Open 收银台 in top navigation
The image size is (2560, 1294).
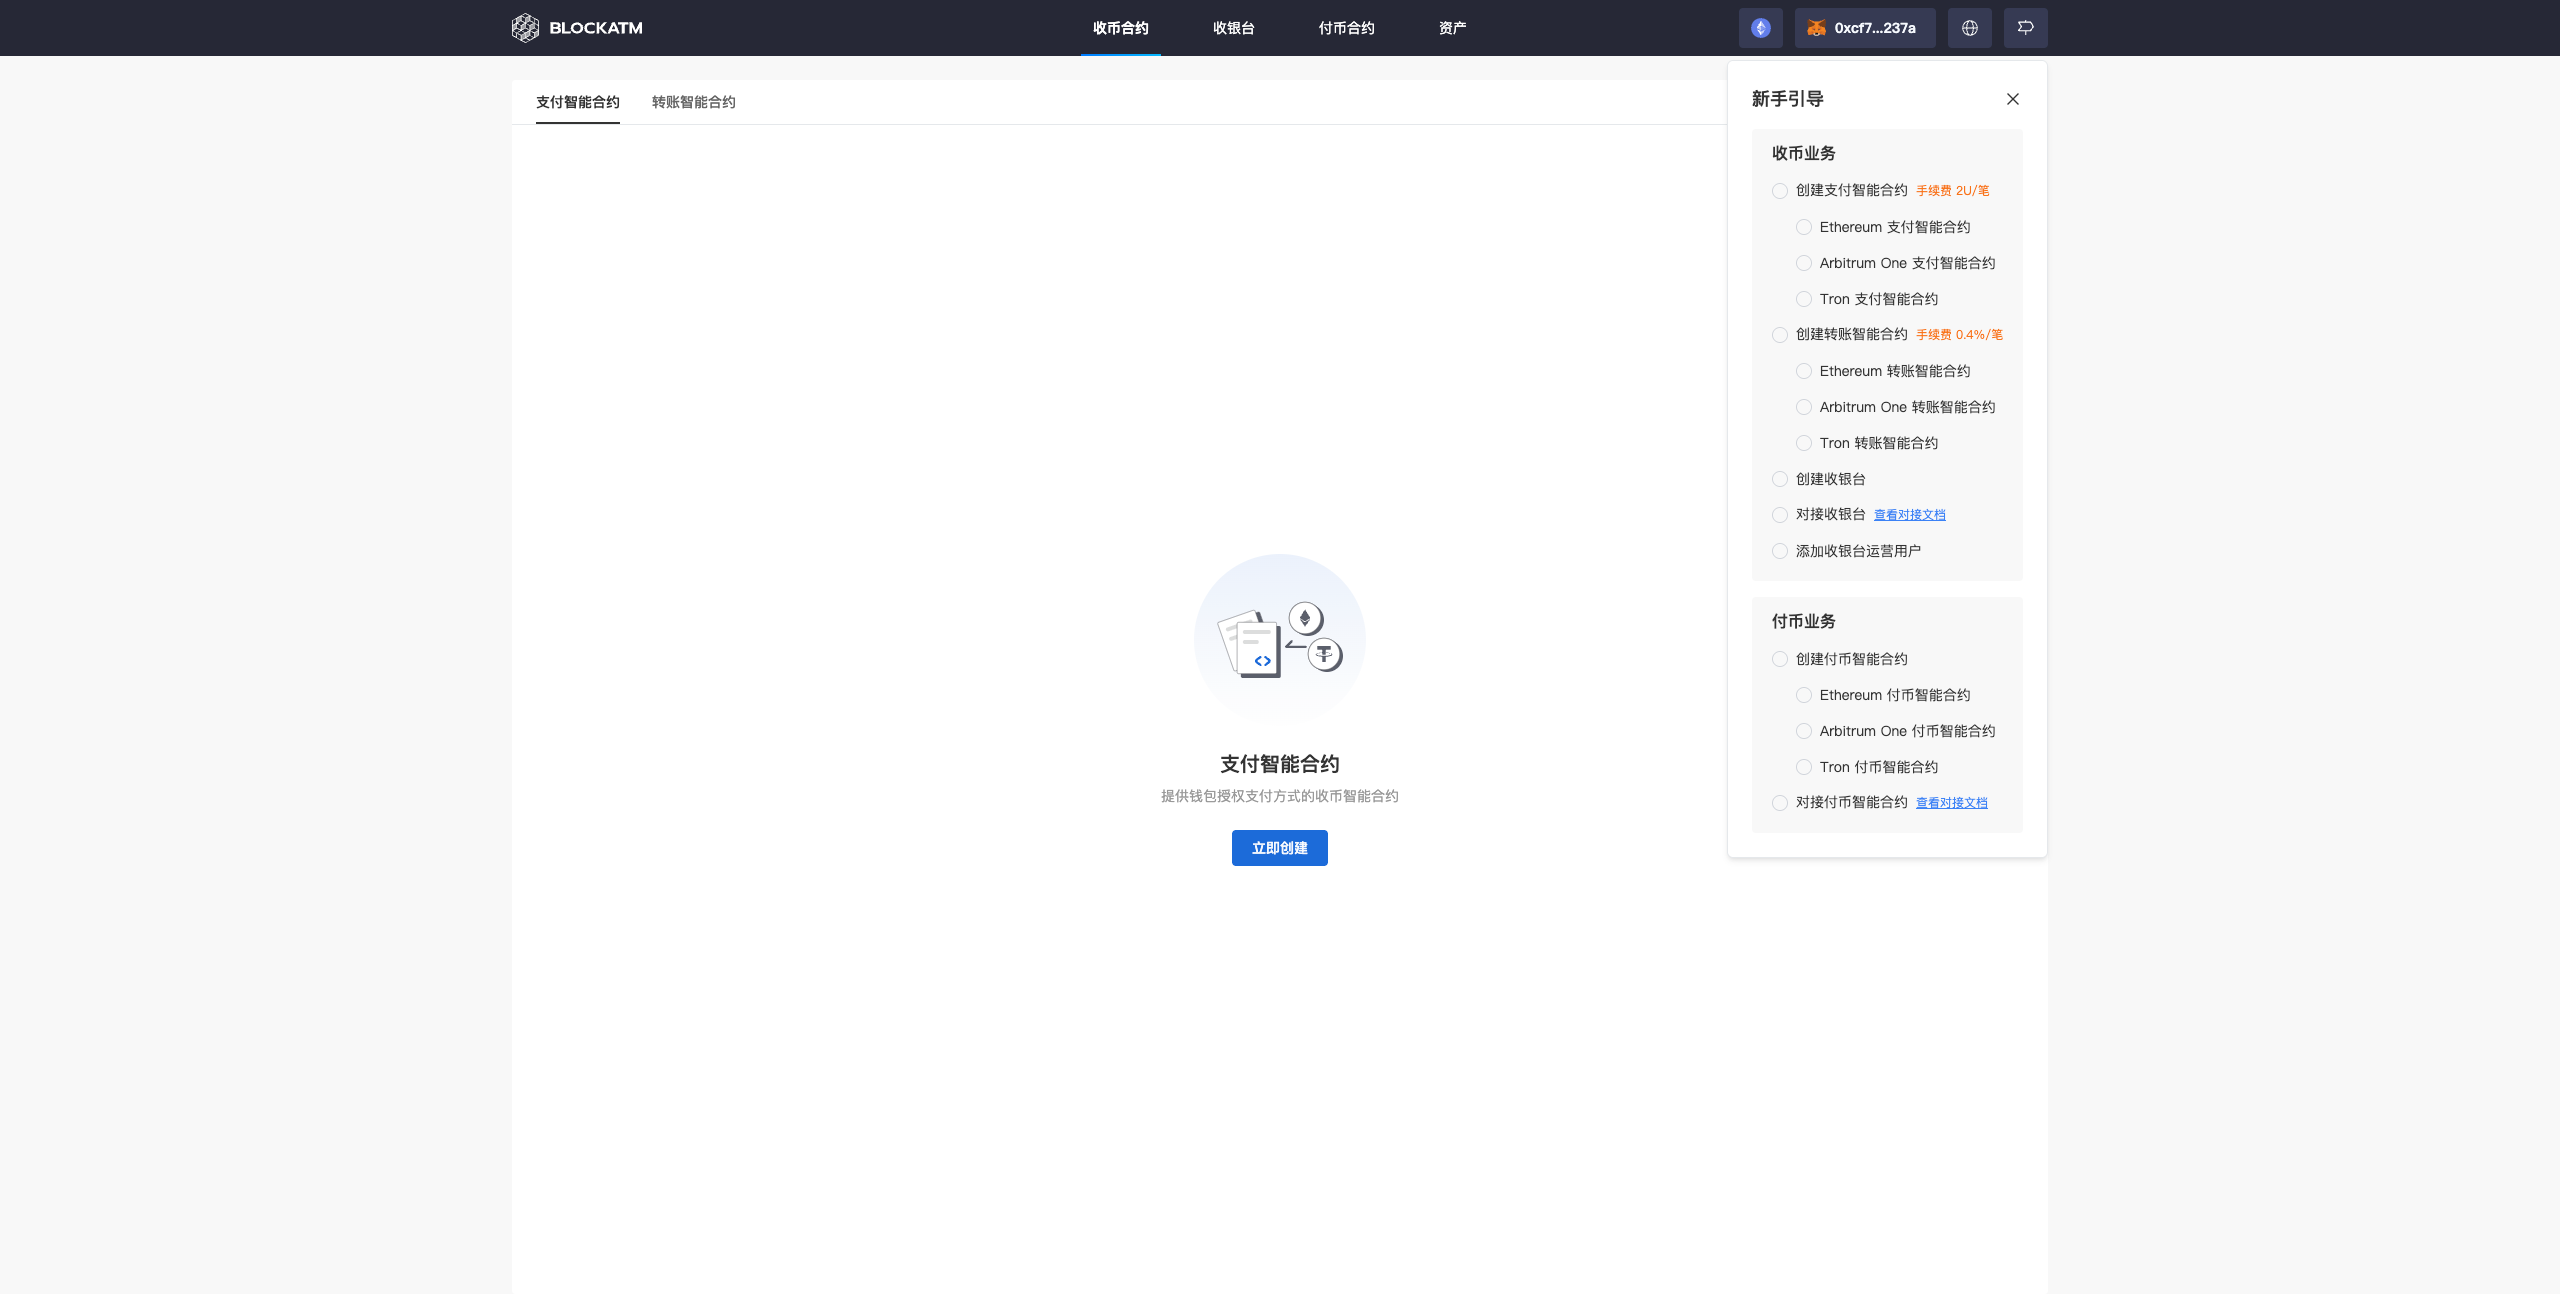click(x=1233, y=28)
